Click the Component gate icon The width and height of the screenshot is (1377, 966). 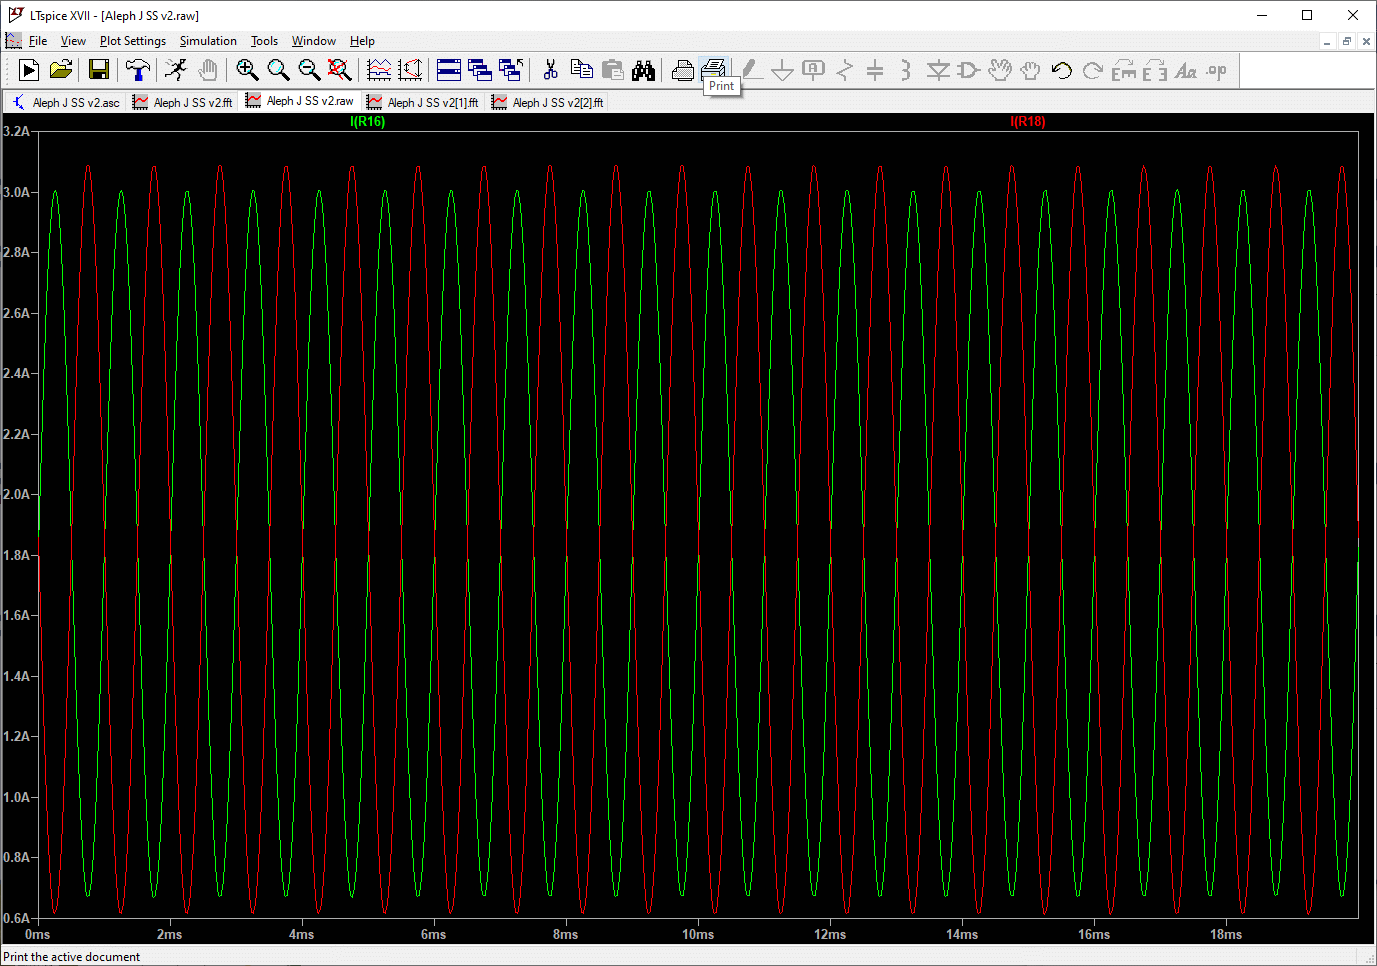968,70
